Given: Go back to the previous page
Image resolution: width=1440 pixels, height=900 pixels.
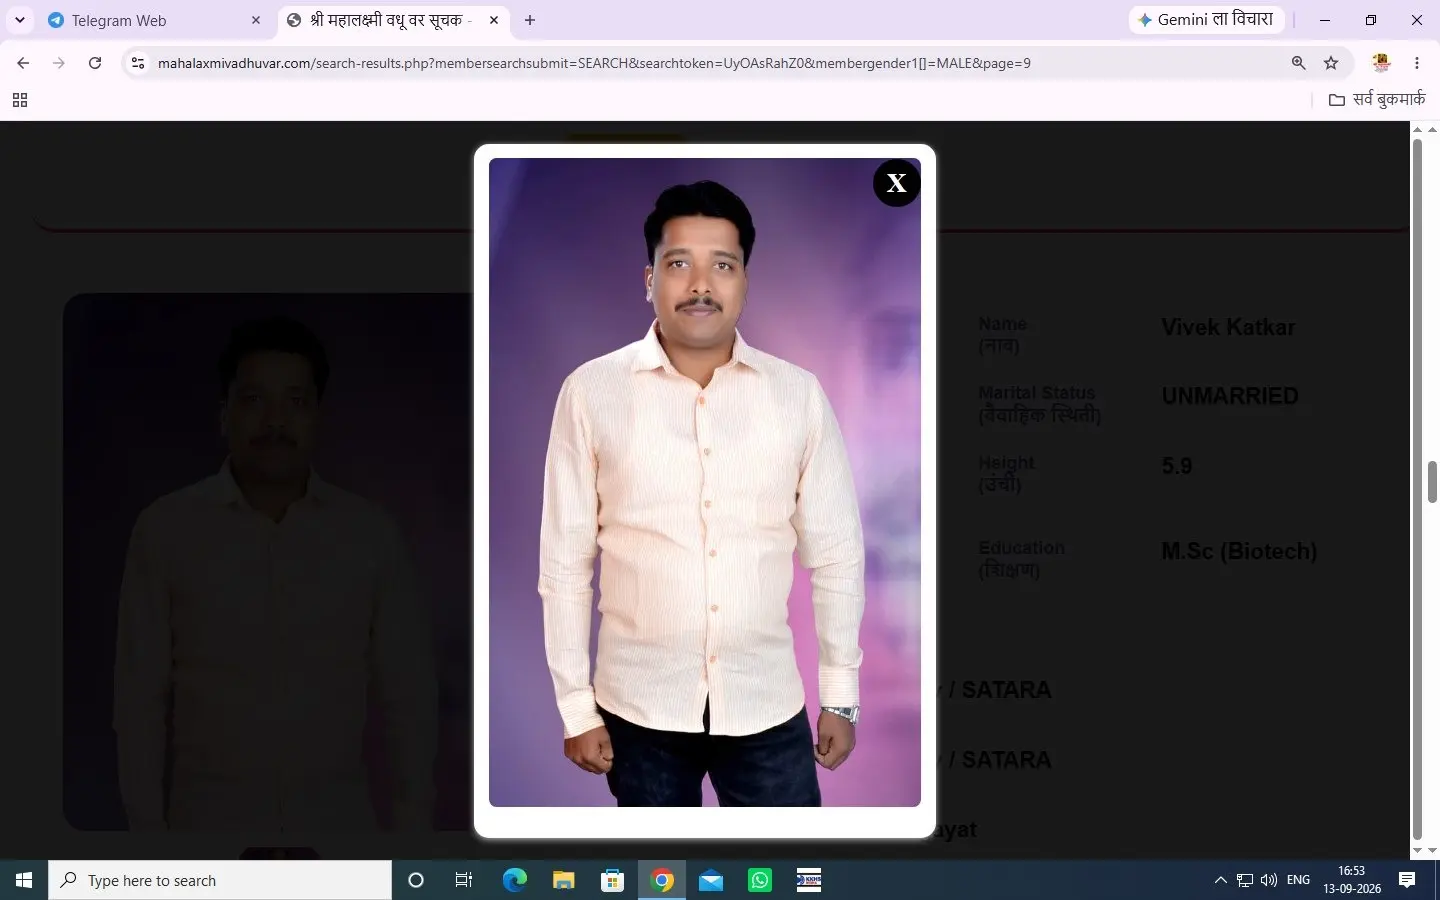Looking at the screenshot, I should click(x=23, y=63).
